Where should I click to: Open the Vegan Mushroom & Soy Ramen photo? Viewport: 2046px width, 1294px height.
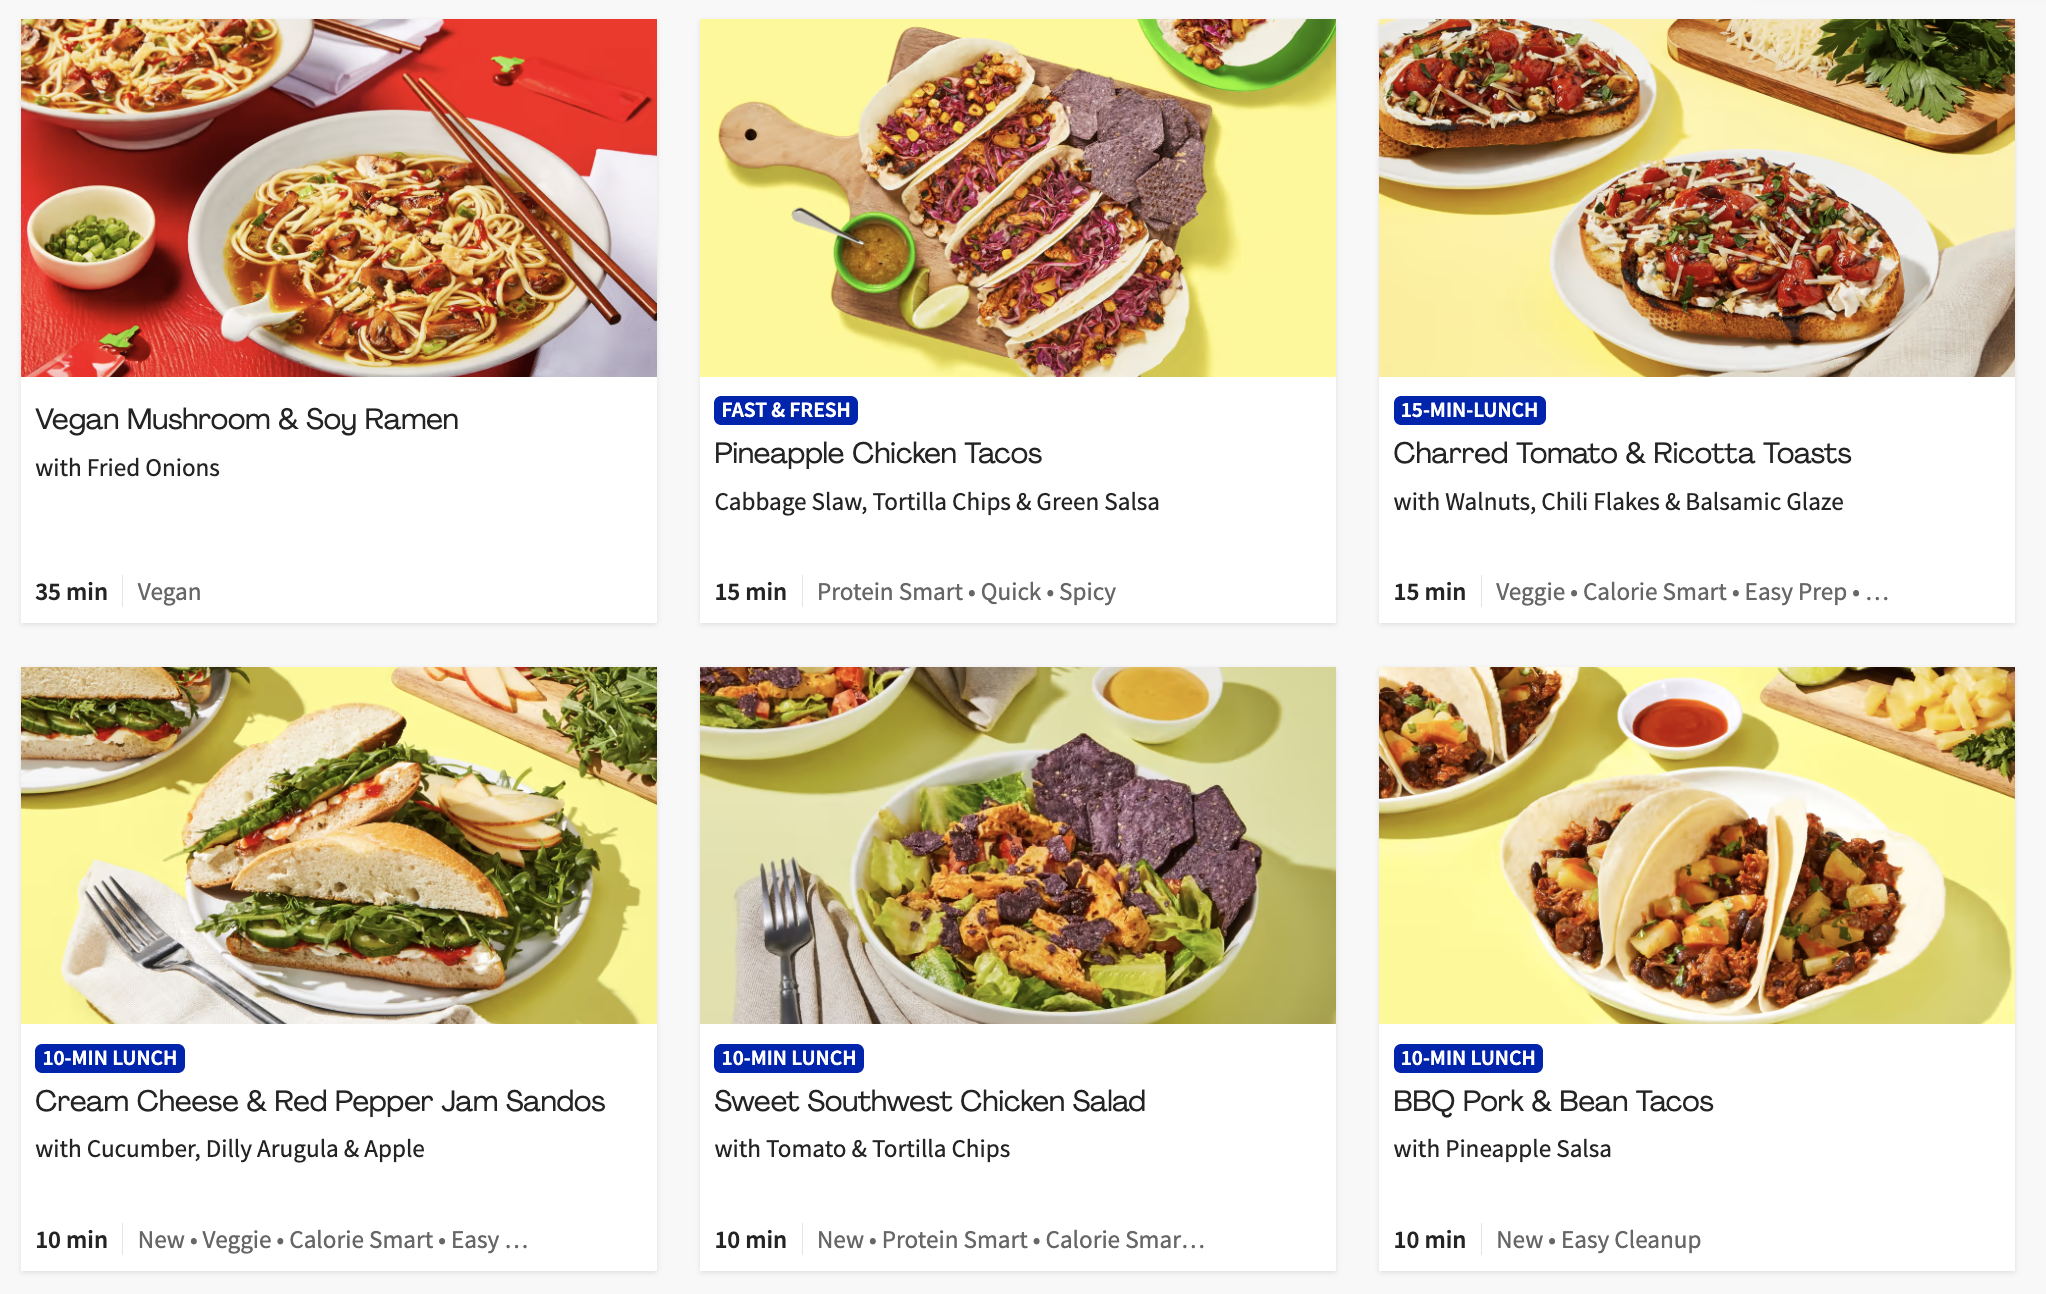pos(339,198)
